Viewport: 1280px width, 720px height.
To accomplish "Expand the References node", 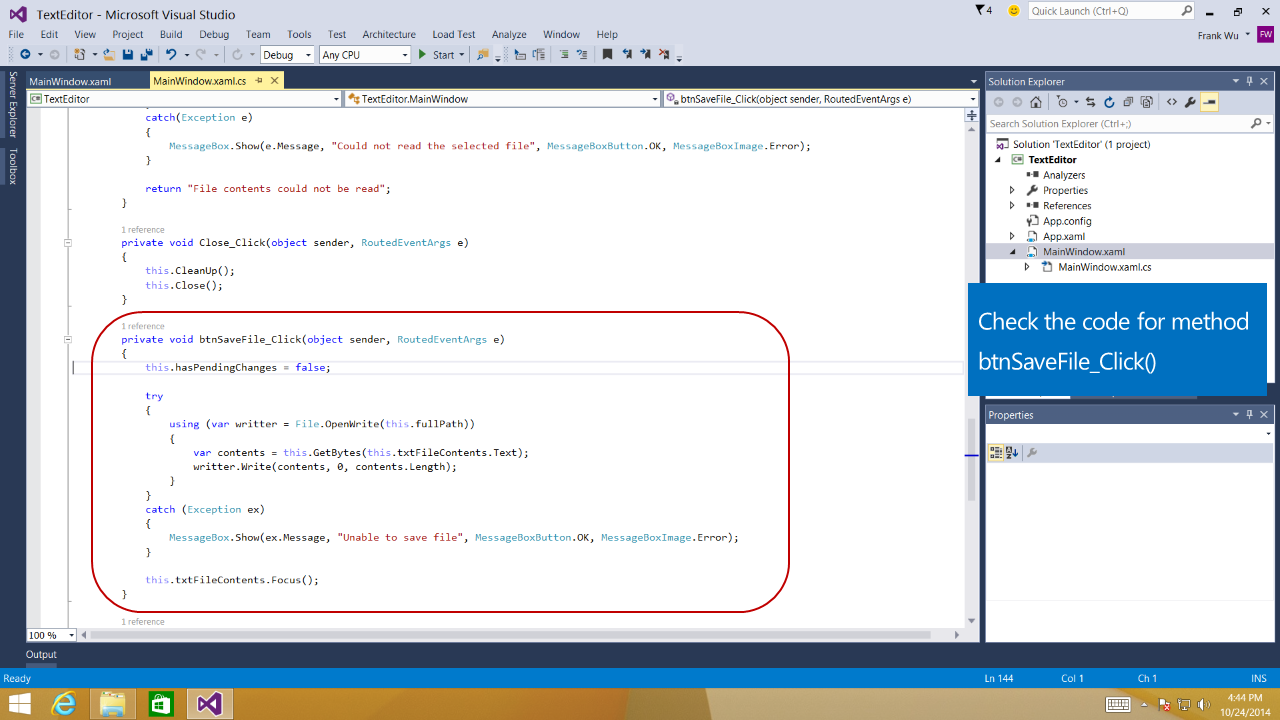I will (x=1012, y=206).
